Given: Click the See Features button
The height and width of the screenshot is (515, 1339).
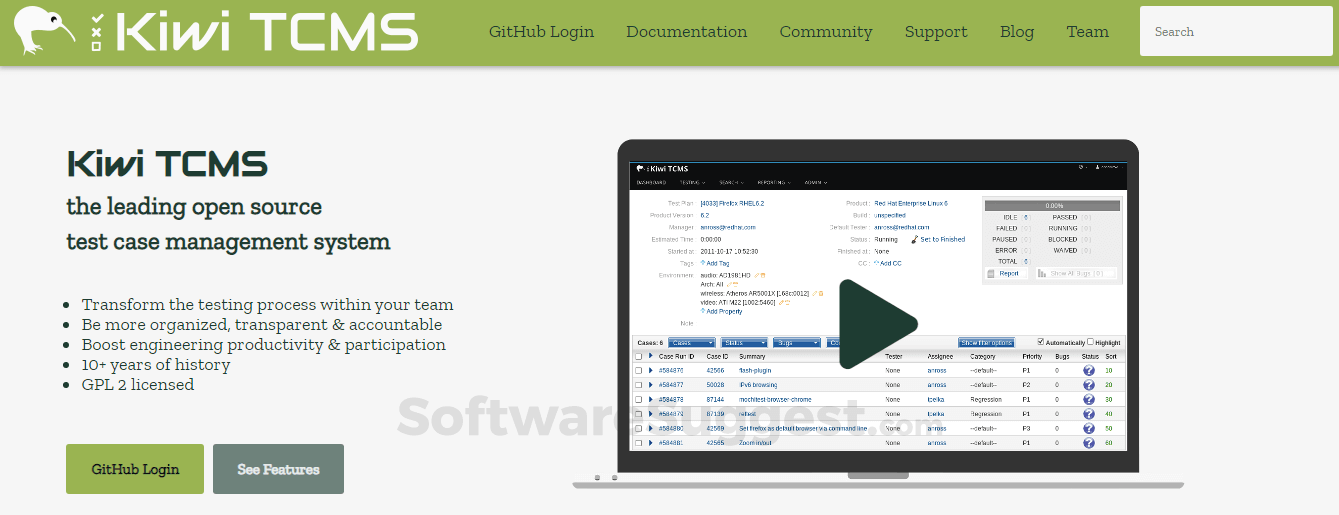Looking at the screenshot, I should tap(278, 469).
